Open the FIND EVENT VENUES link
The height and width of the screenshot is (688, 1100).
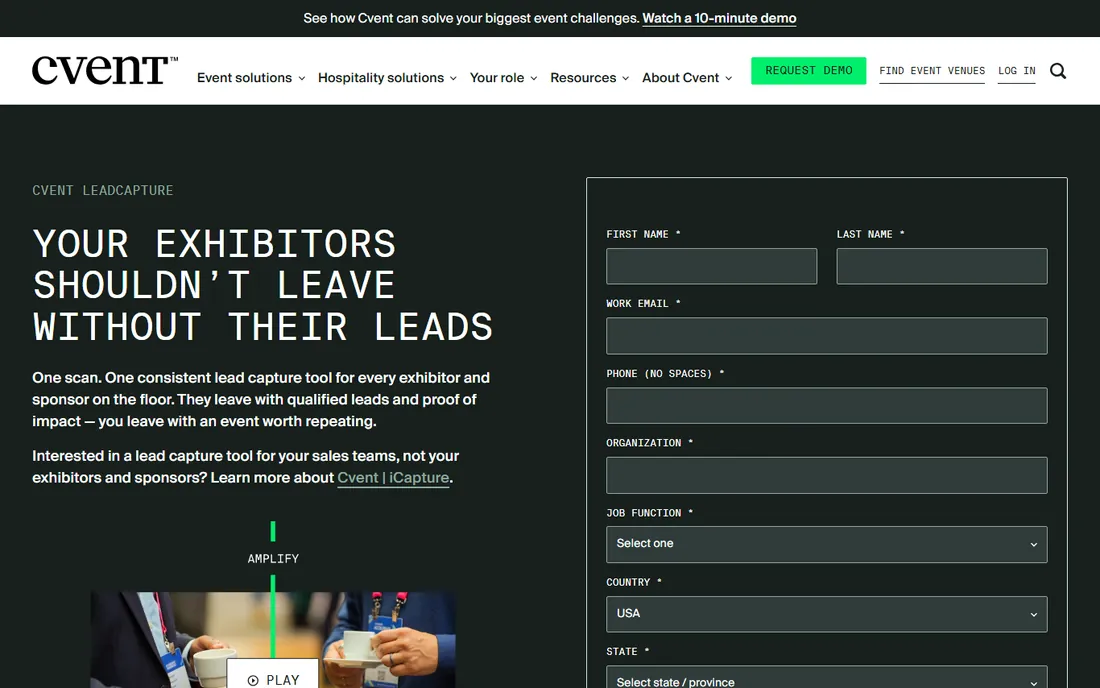click(x=932, y=71)
